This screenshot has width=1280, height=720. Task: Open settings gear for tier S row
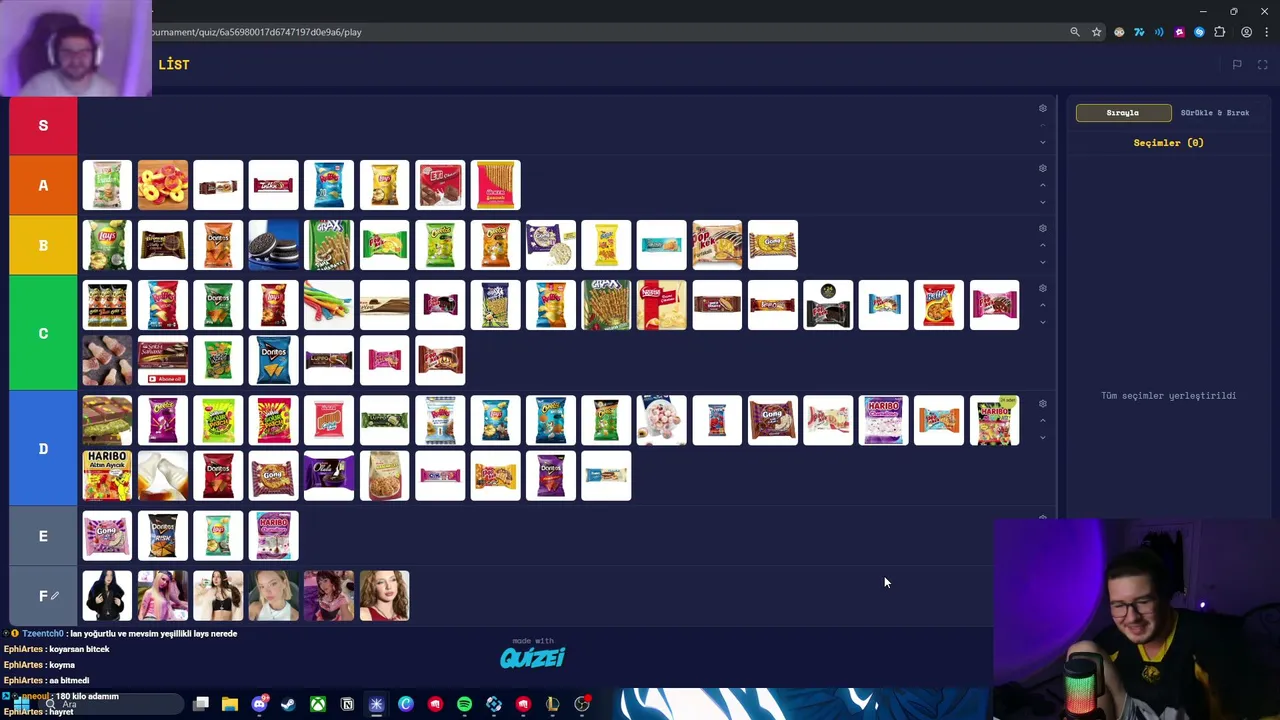point(1042,108)
